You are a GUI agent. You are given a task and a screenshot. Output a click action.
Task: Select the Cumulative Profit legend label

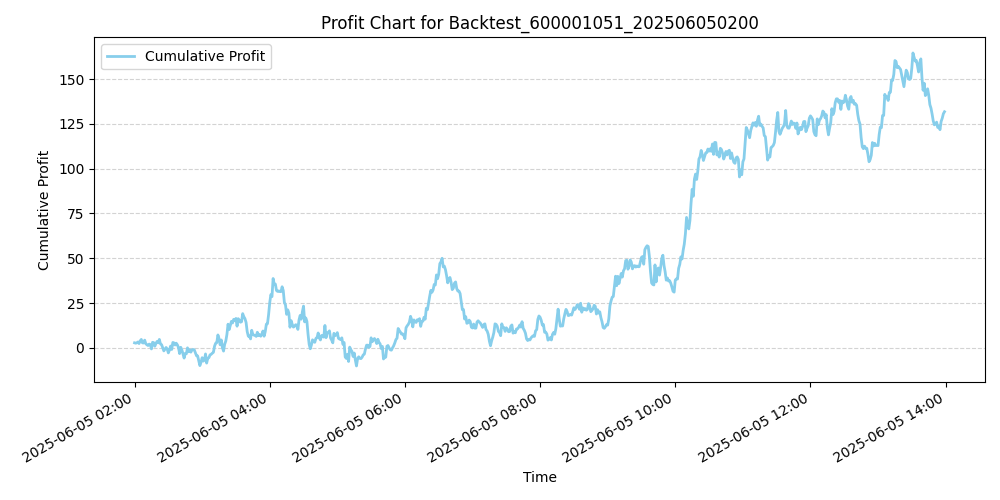click(204, 57)
